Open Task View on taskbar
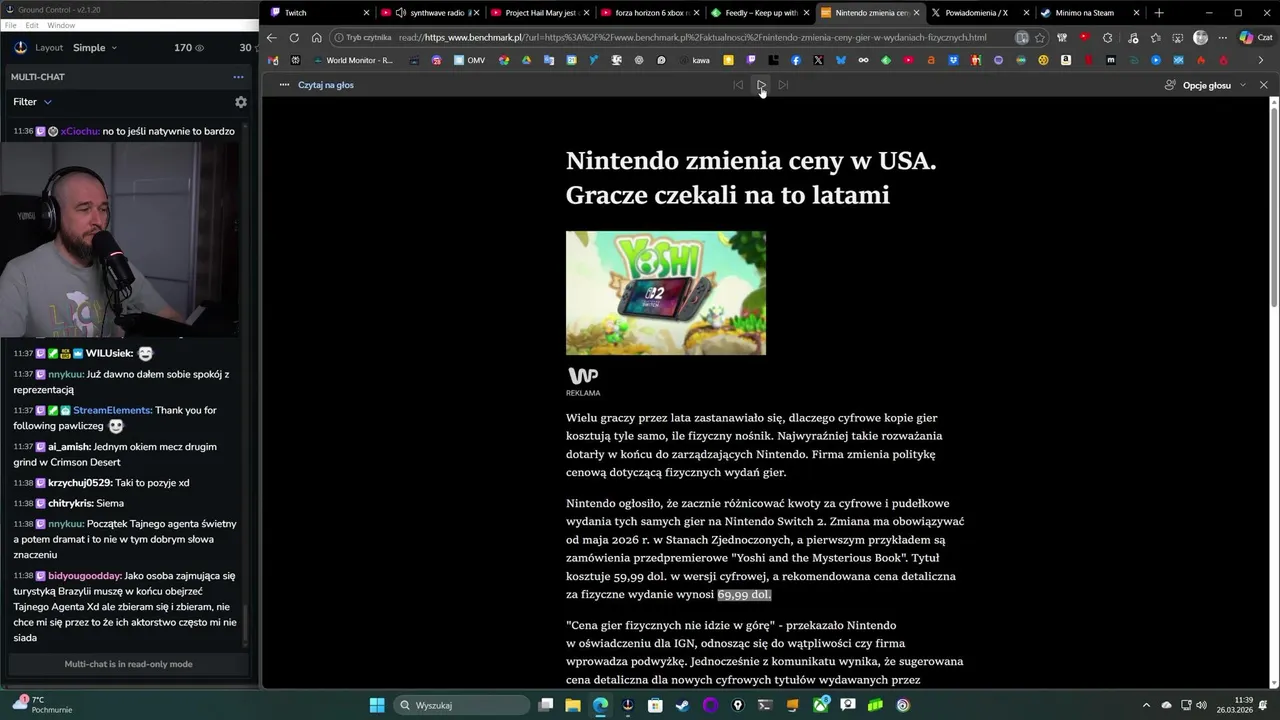The image size is (1280, 720). click(546, 705)
